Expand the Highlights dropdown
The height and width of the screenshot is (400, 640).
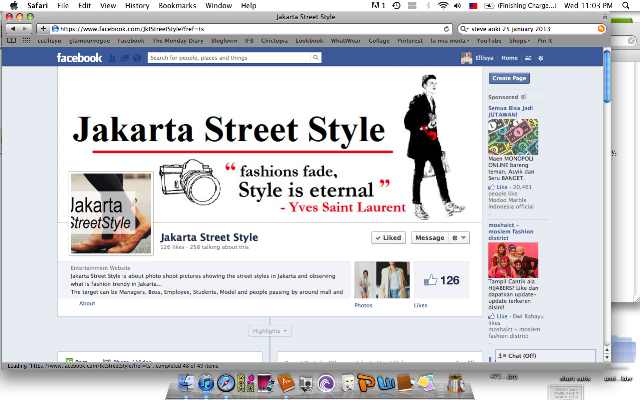click(x=270, y=331)
